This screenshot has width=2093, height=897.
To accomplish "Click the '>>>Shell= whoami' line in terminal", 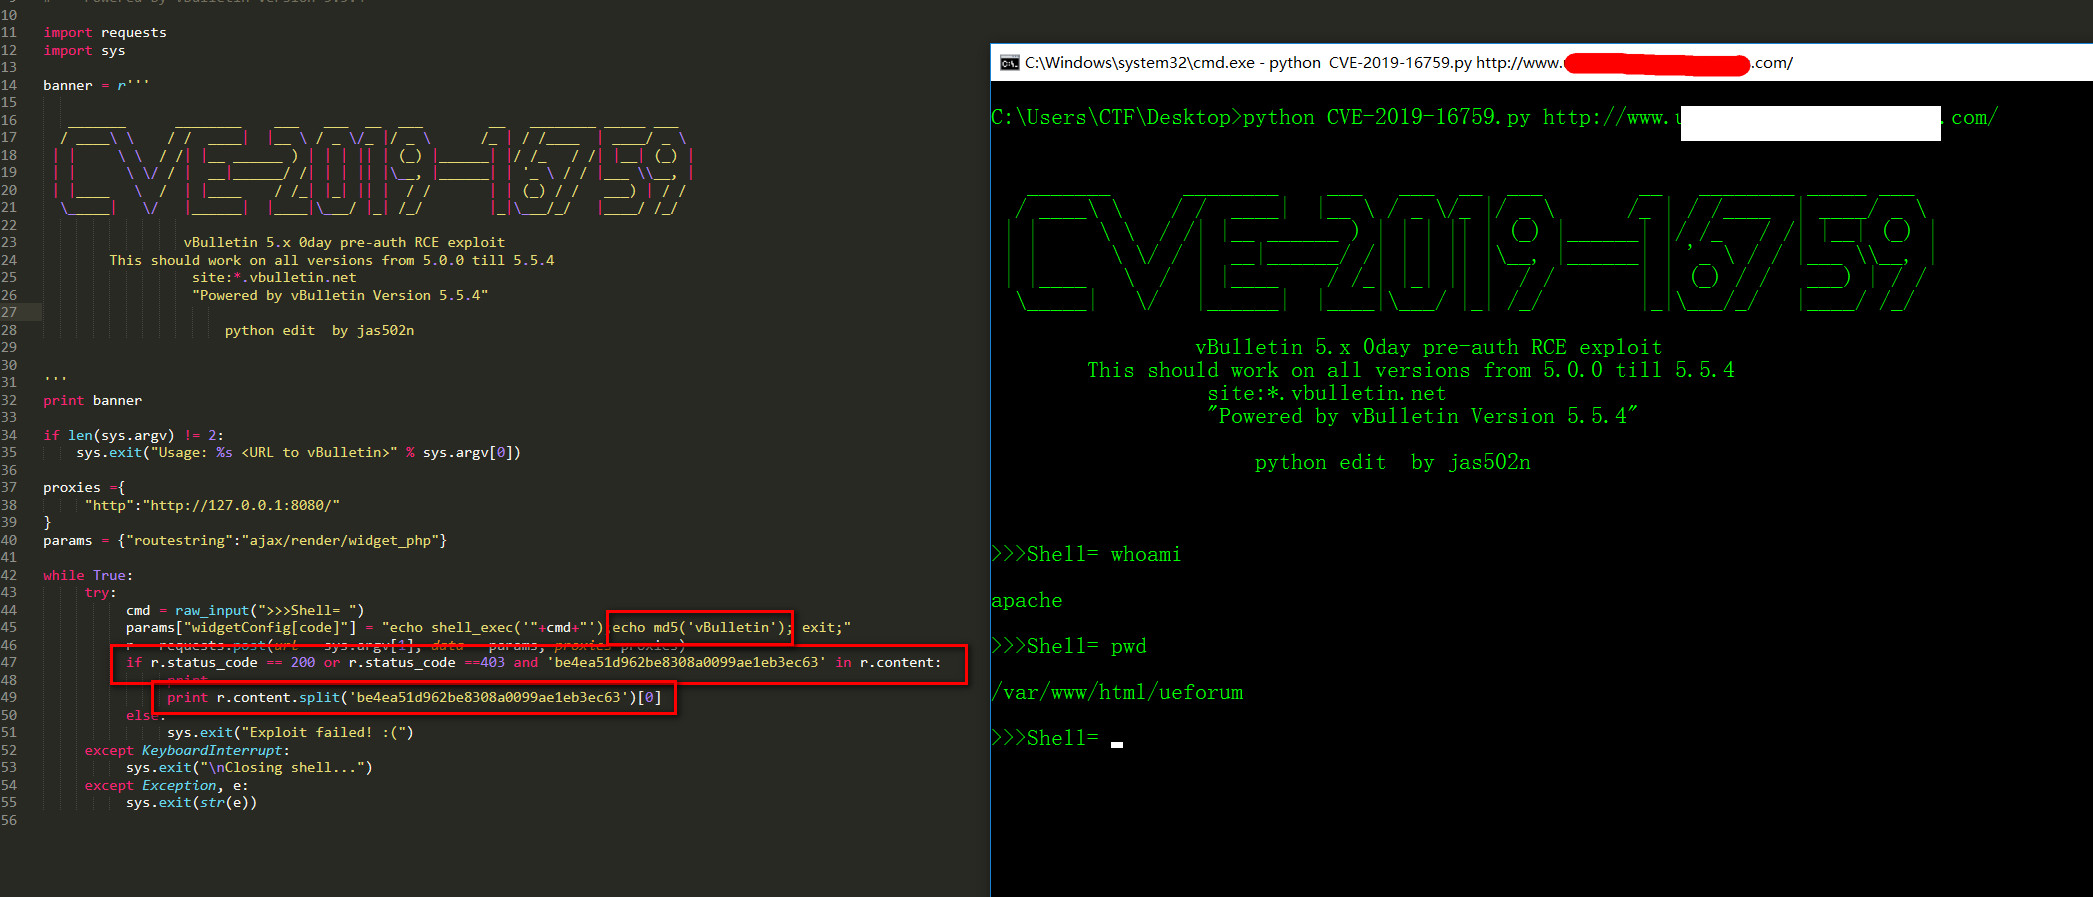I will coord(1086,555).
